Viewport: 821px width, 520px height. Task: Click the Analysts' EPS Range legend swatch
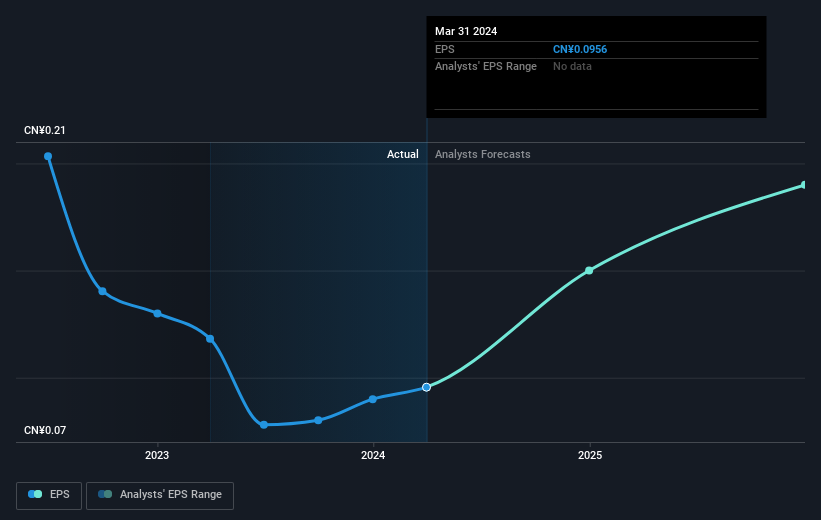[105, 494]
